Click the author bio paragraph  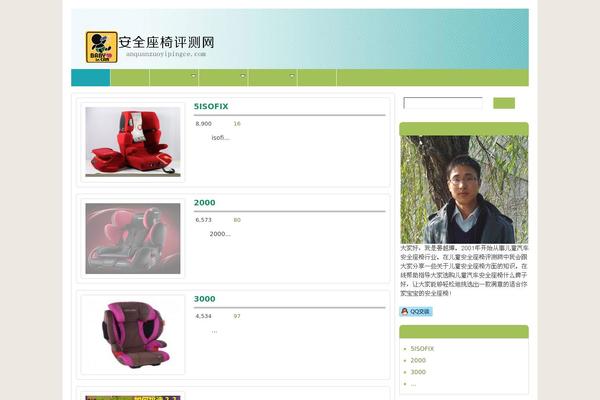(x=464, y=271)
